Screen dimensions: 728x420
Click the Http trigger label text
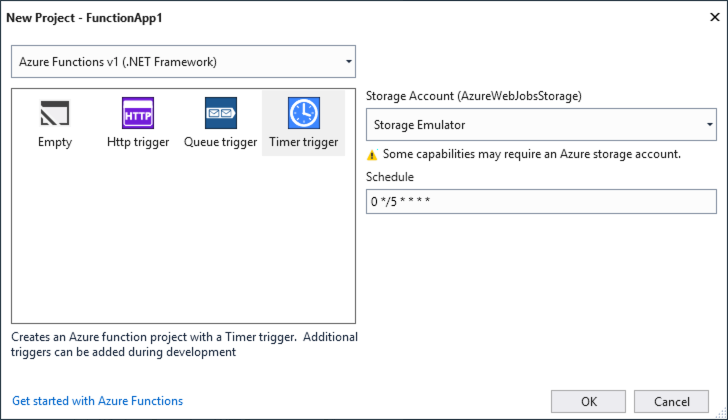click(138, 142)
